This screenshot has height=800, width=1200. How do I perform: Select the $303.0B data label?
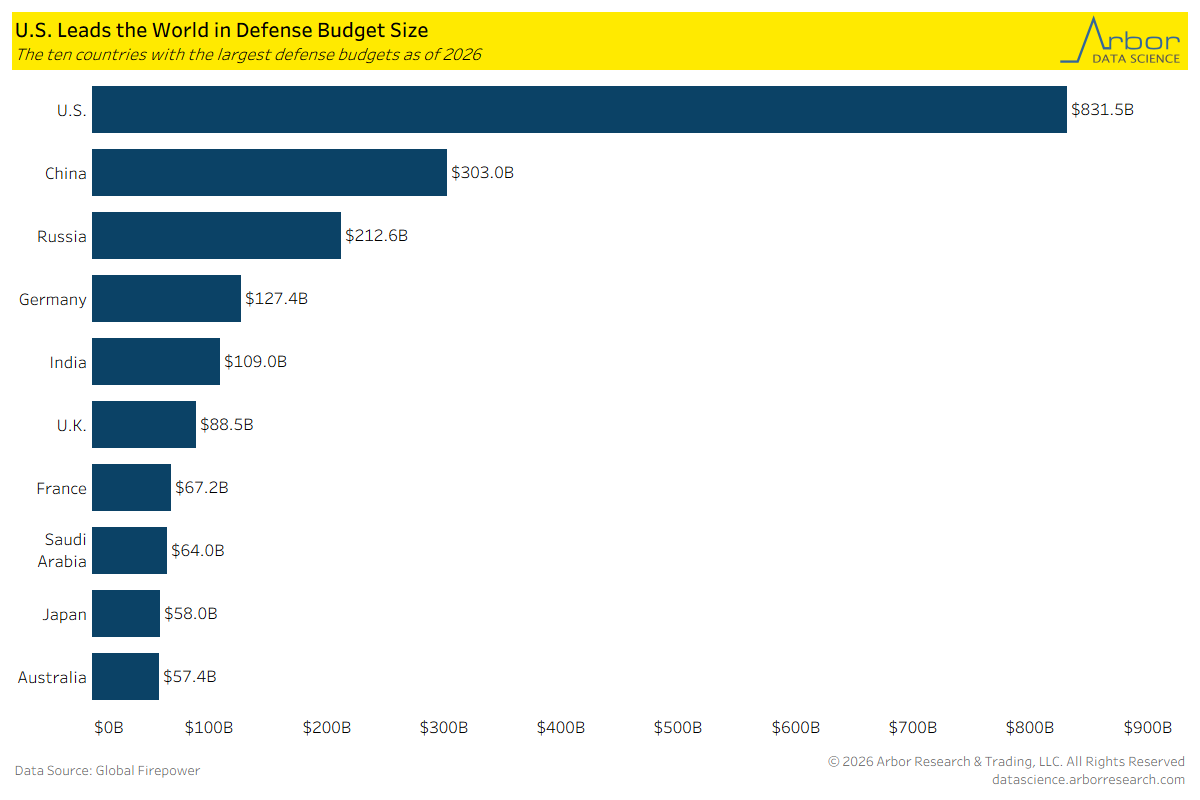[482, 173]
